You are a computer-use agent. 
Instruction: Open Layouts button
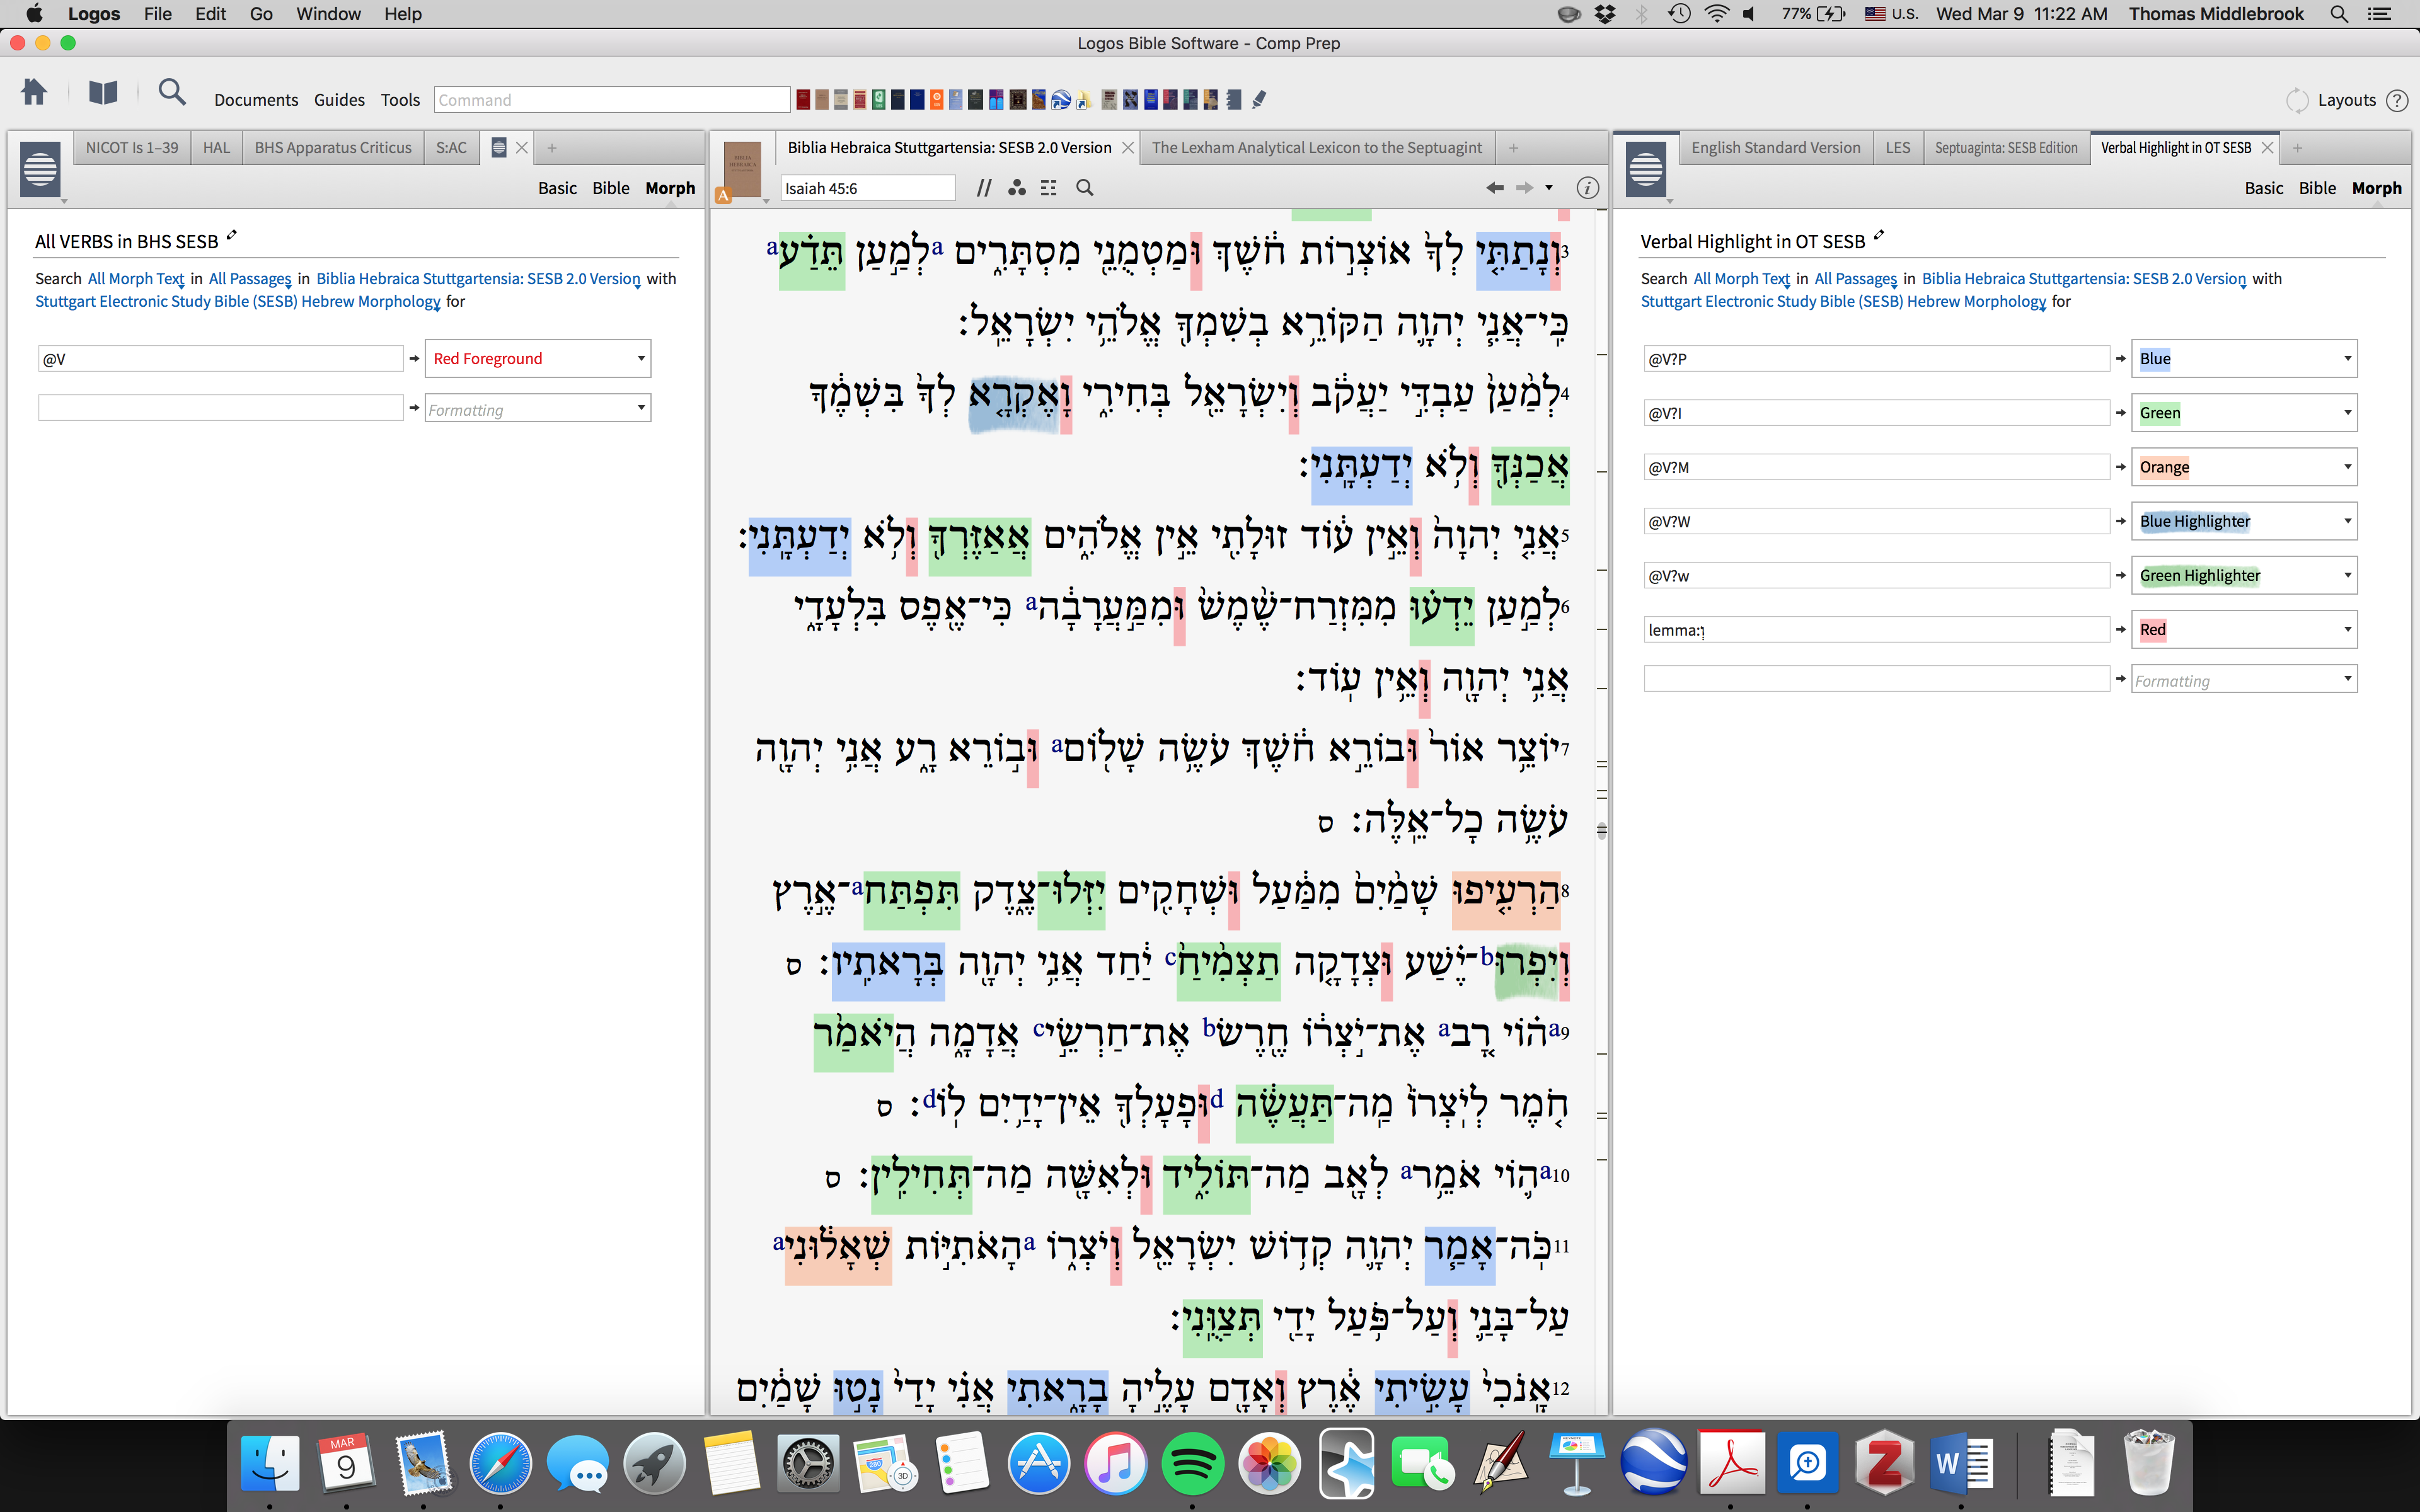pyautogui.click(x=2346, y=100)
